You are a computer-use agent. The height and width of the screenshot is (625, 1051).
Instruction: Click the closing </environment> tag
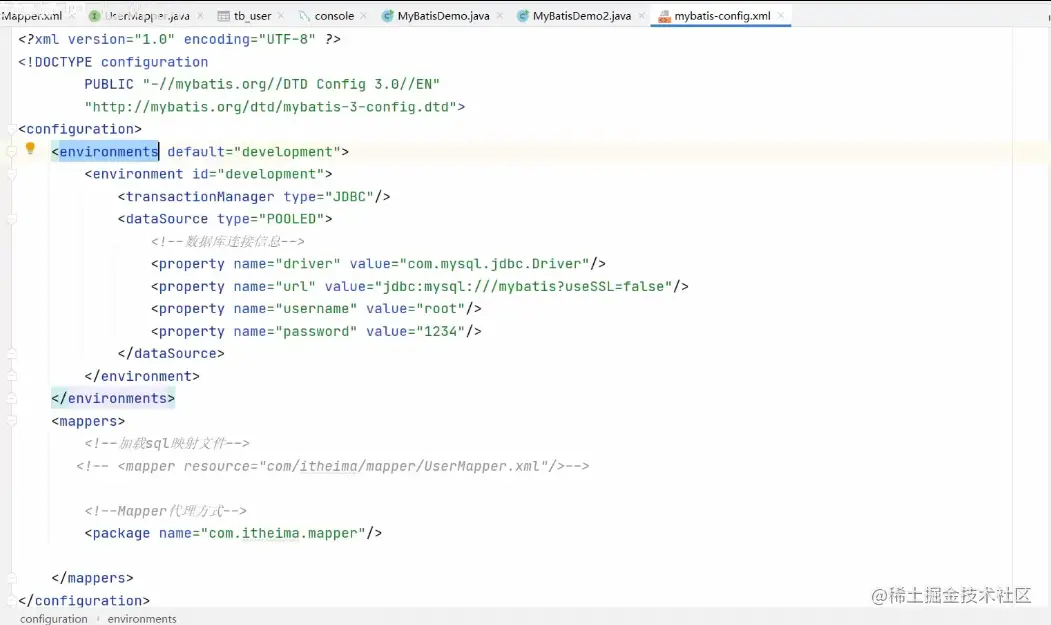point(142,376)
